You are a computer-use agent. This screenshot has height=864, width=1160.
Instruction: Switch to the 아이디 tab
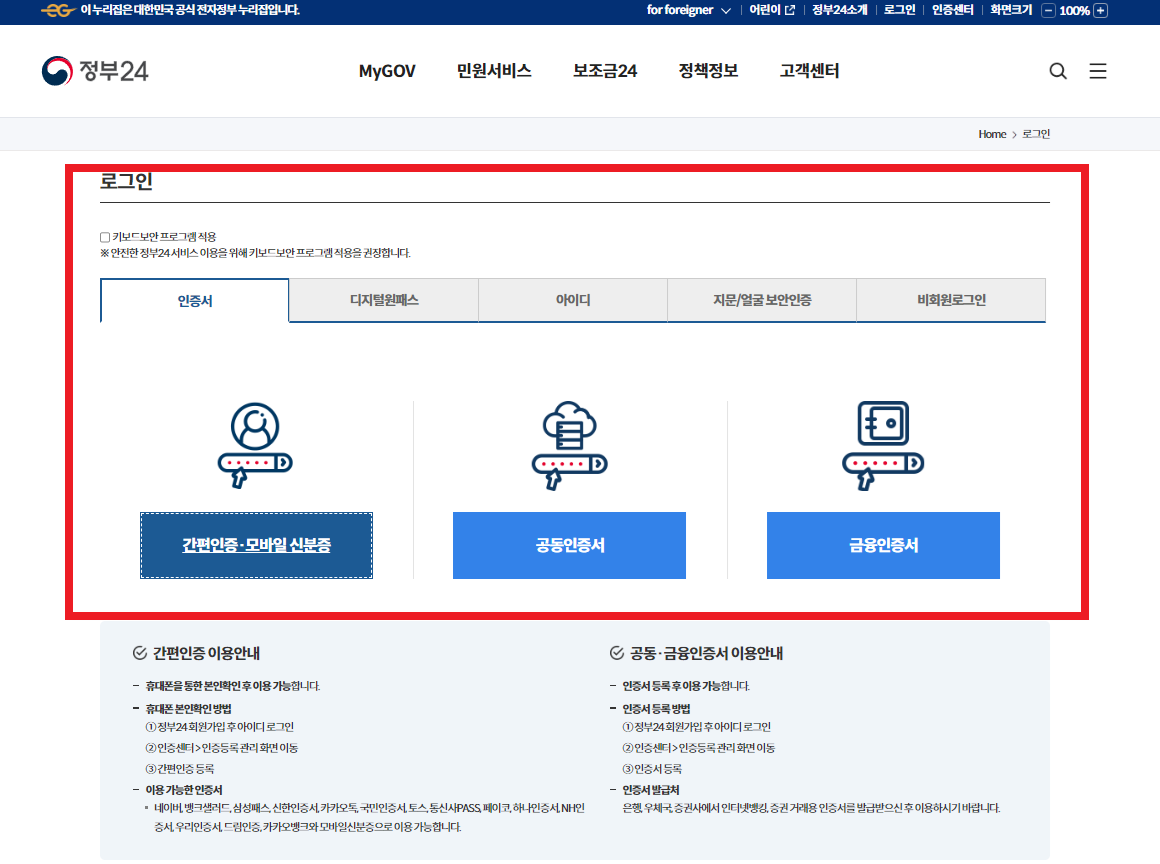tap(573, 300)
